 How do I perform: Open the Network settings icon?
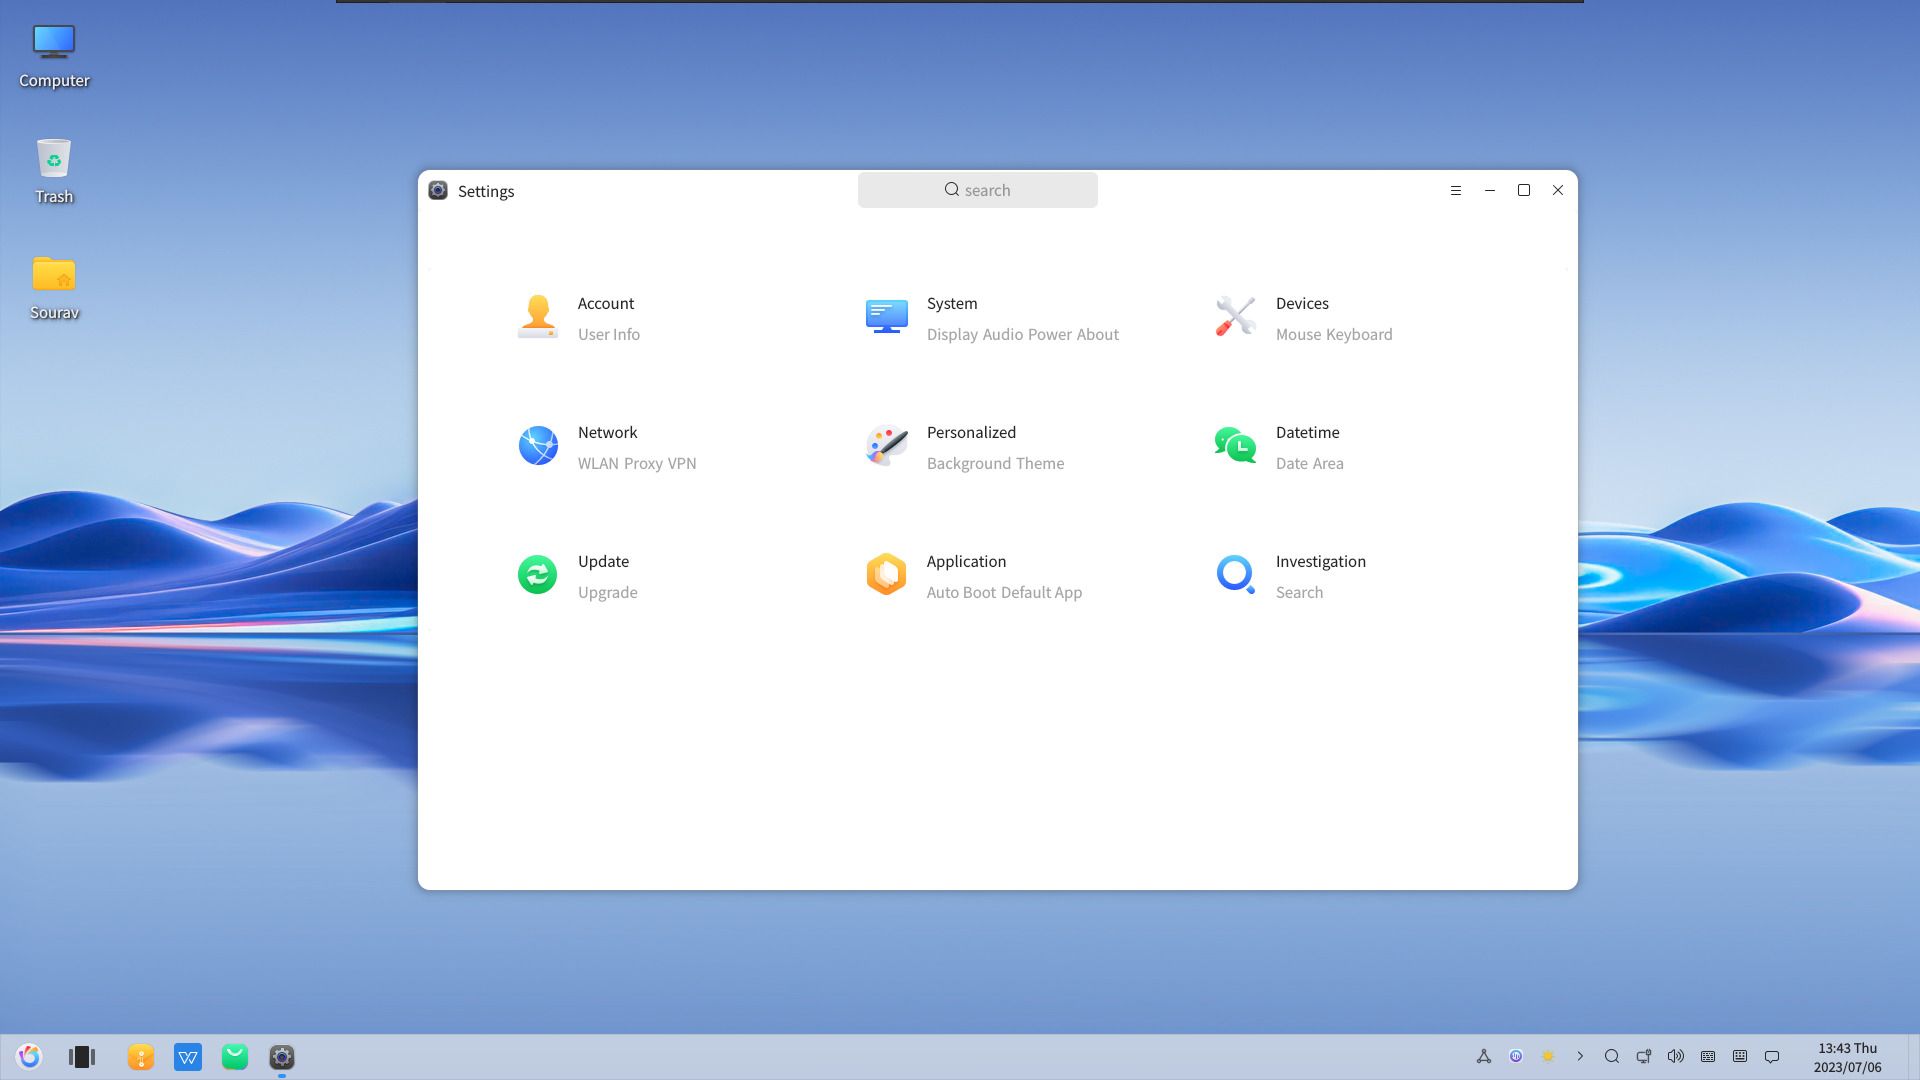point(538,445)
